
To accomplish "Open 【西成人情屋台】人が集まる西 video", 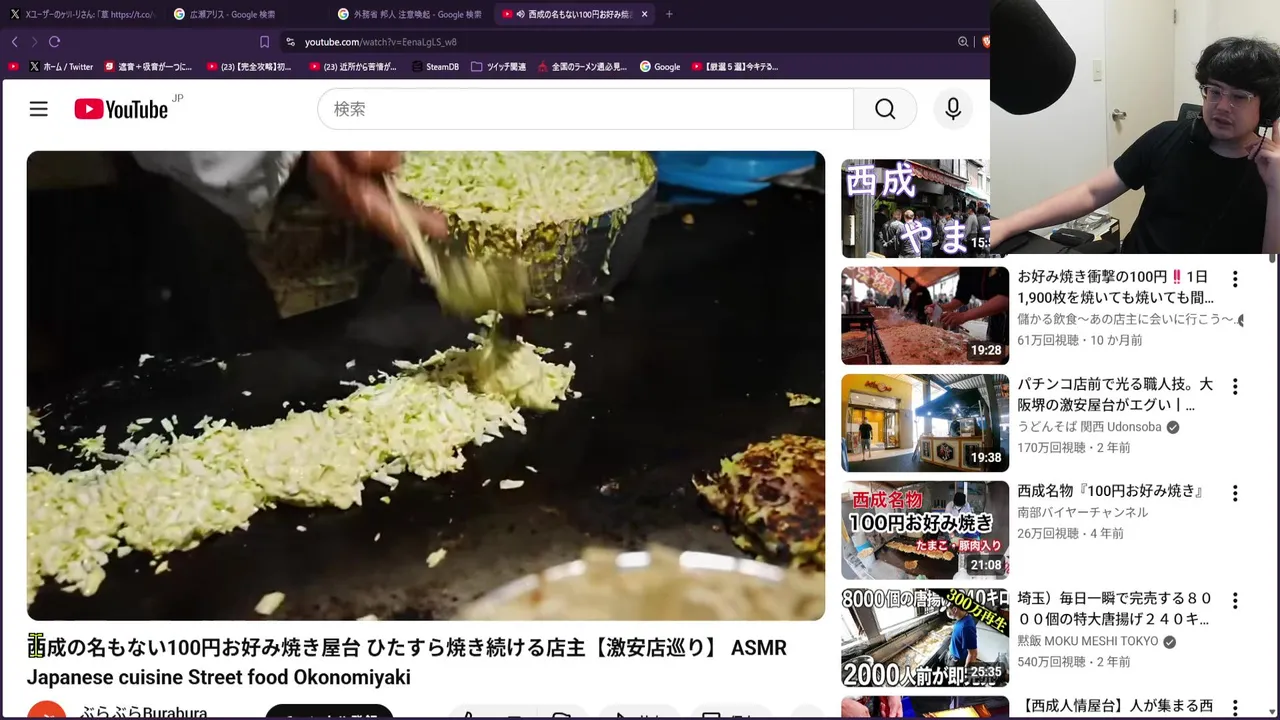I will coord(1115,707).
